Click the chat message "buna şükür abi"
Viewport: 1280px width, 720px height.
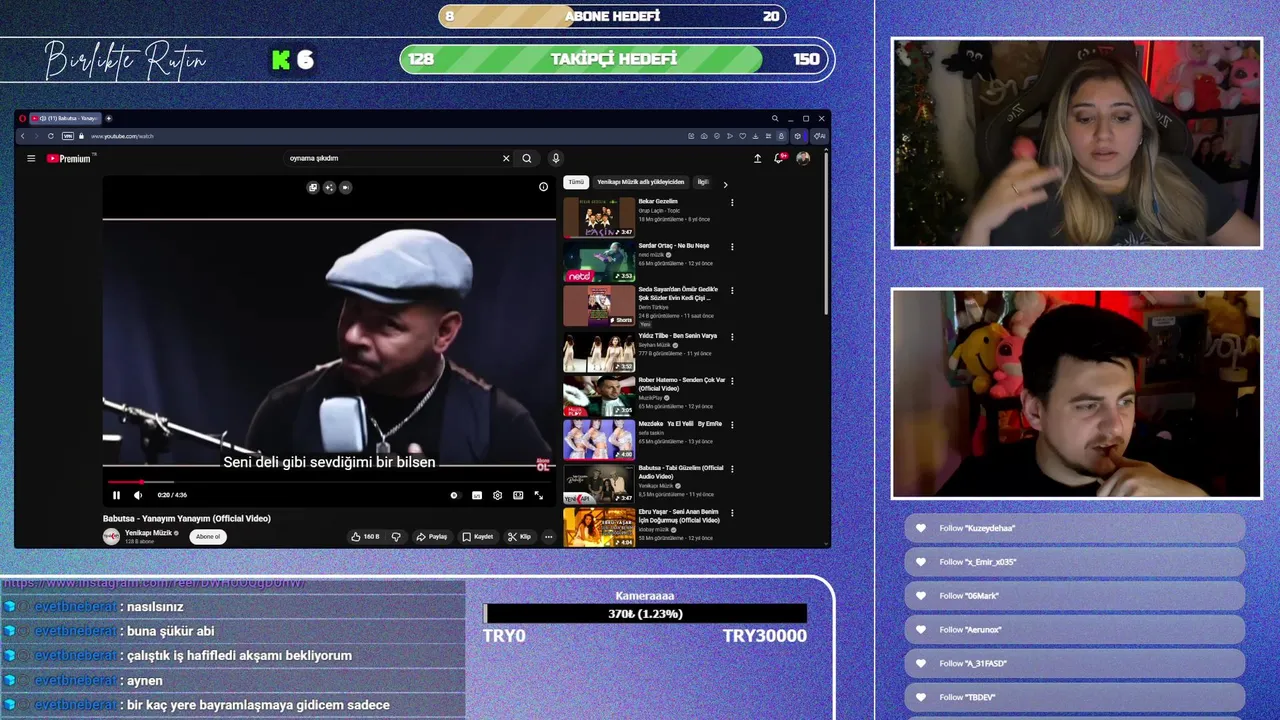click(171, 631)
